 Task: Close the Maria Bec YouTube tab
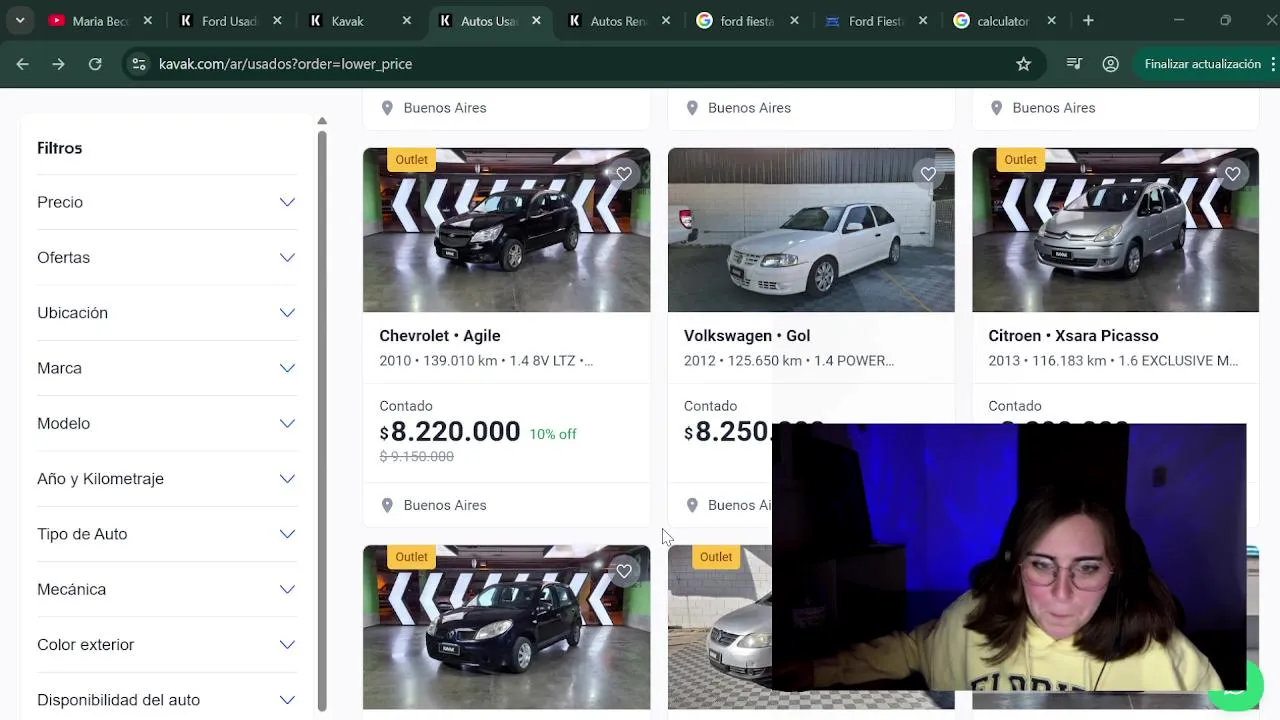click(147, 20)
